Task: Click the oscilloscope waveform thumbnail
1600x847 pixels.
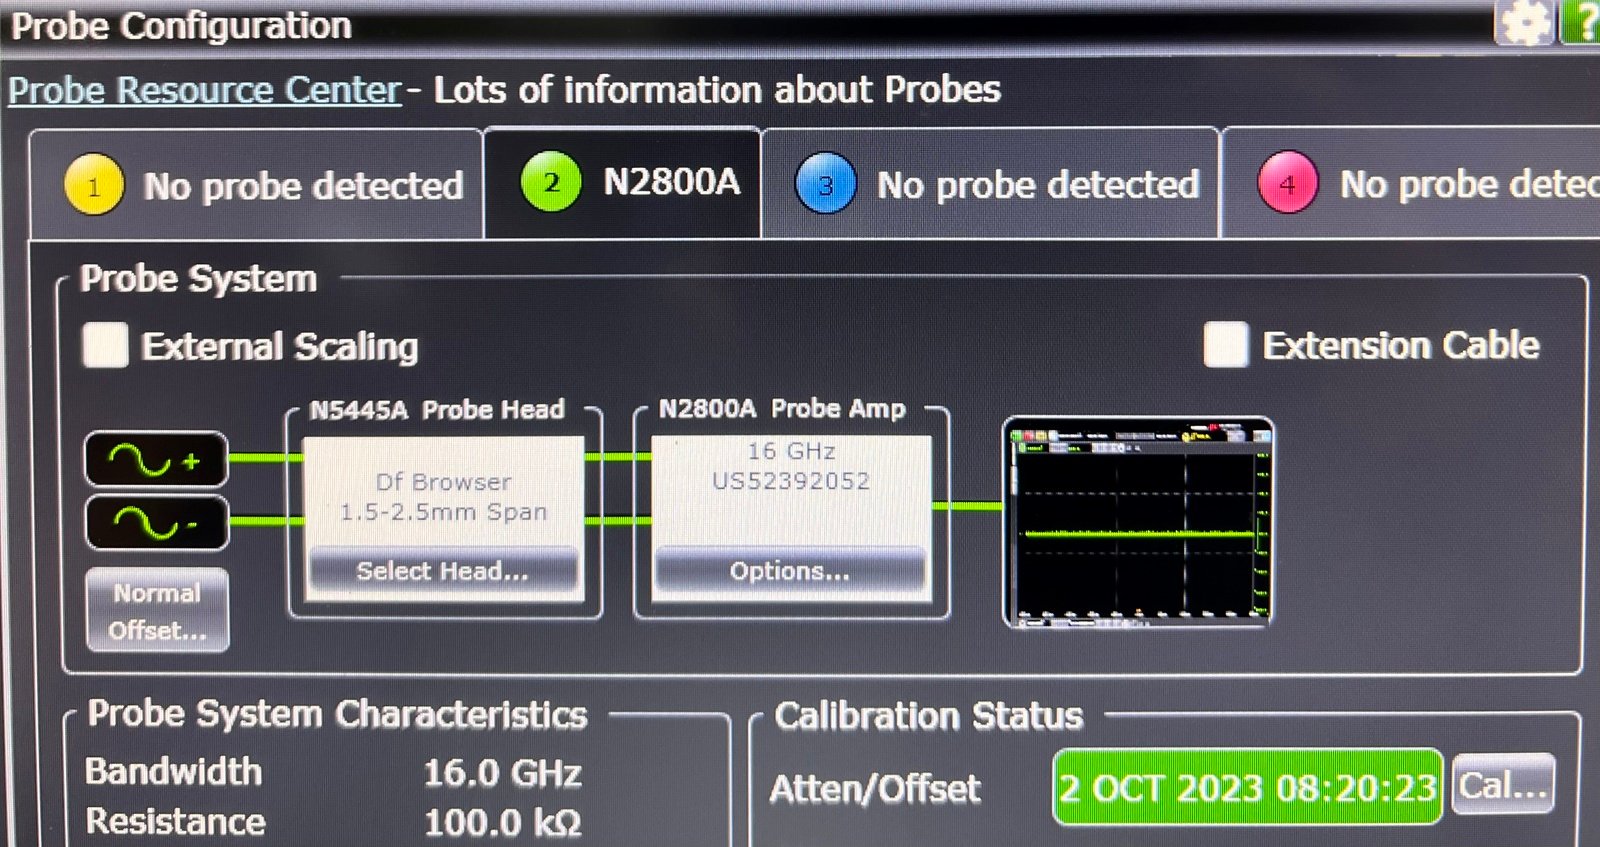Action: (1138, 522)
